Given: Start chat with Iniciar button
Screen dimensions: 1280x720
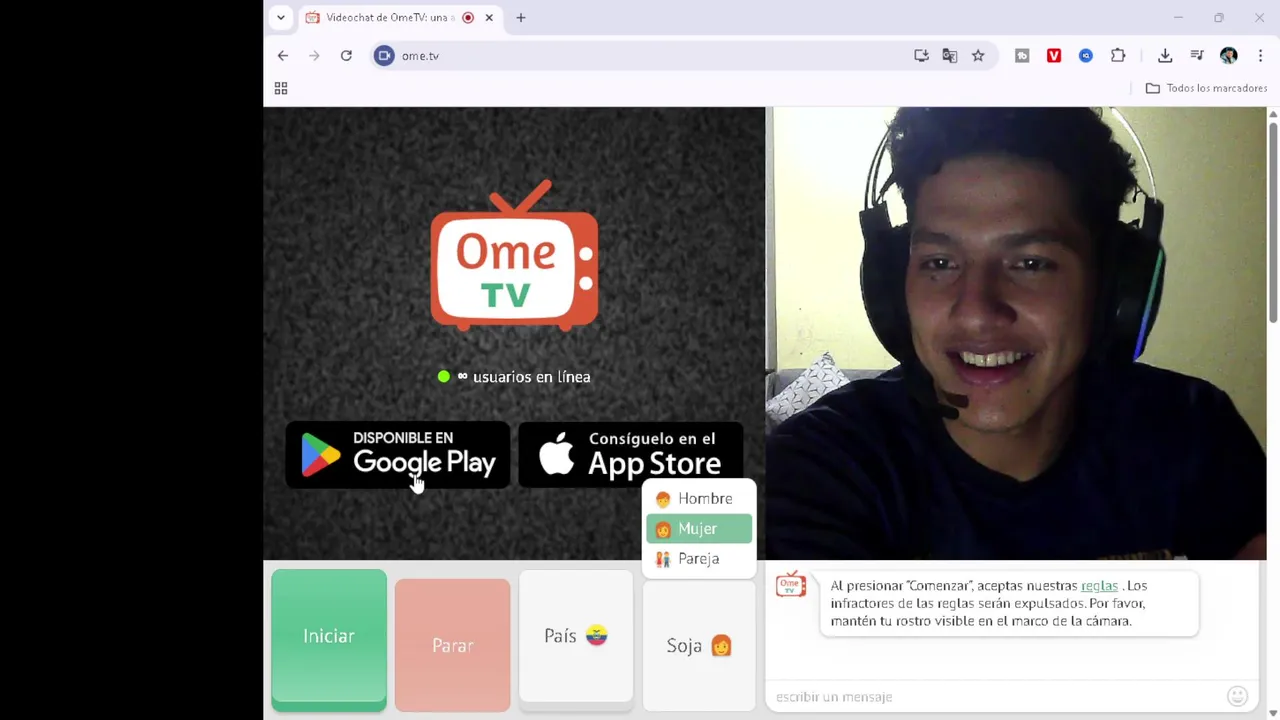Looking at the screenshot, I should (329, 640).
